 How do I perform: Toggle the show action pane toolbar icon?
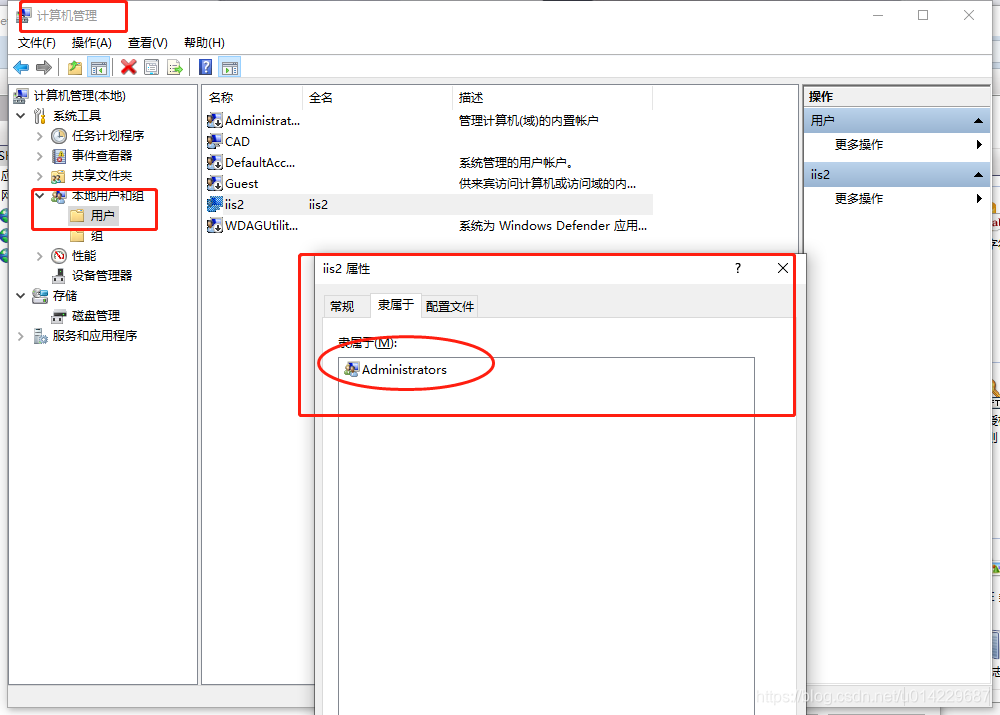230,66
